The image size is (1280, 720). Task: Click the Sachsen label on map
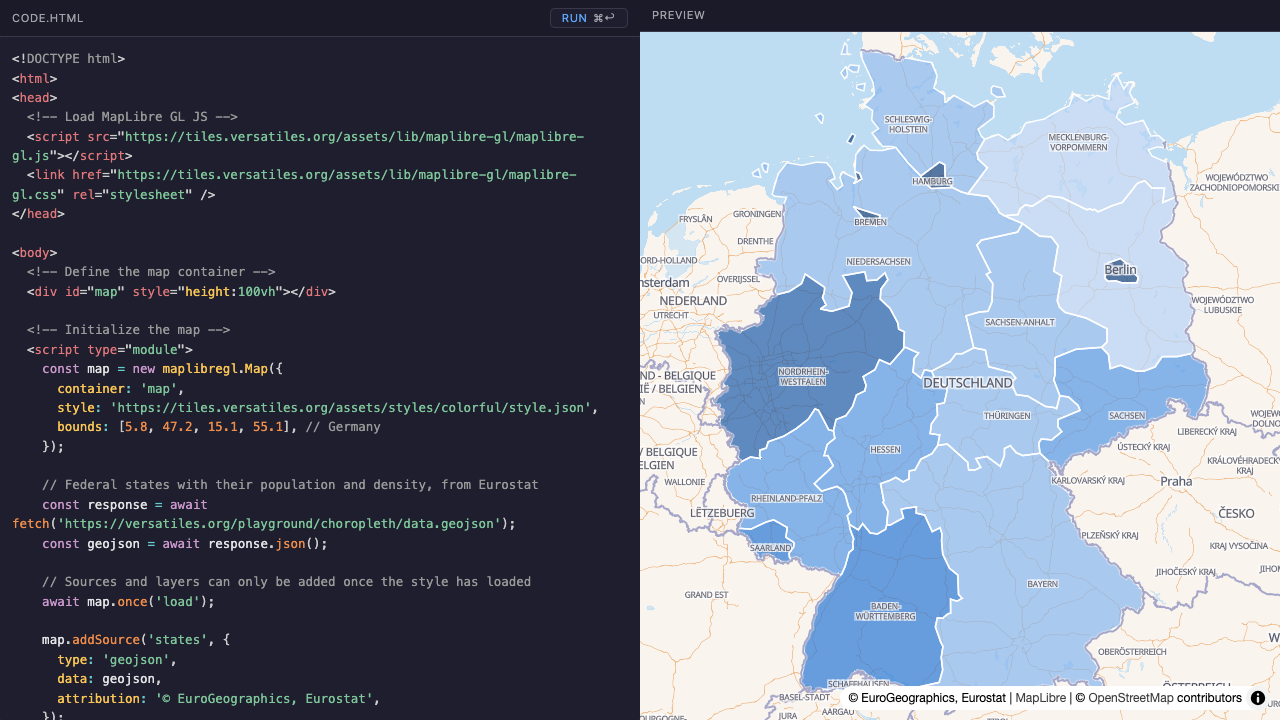[1127, 415]
